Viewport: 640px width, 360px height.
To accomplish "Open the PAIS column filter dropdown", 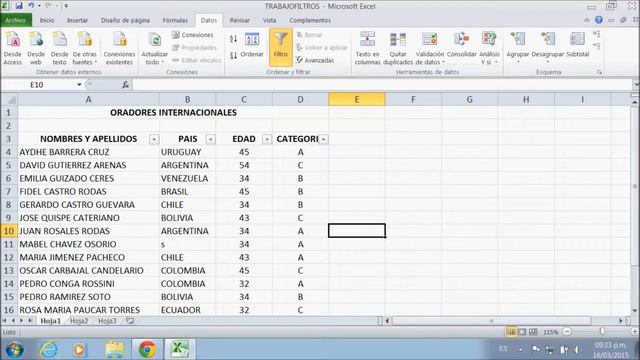I will coord(210,139).
